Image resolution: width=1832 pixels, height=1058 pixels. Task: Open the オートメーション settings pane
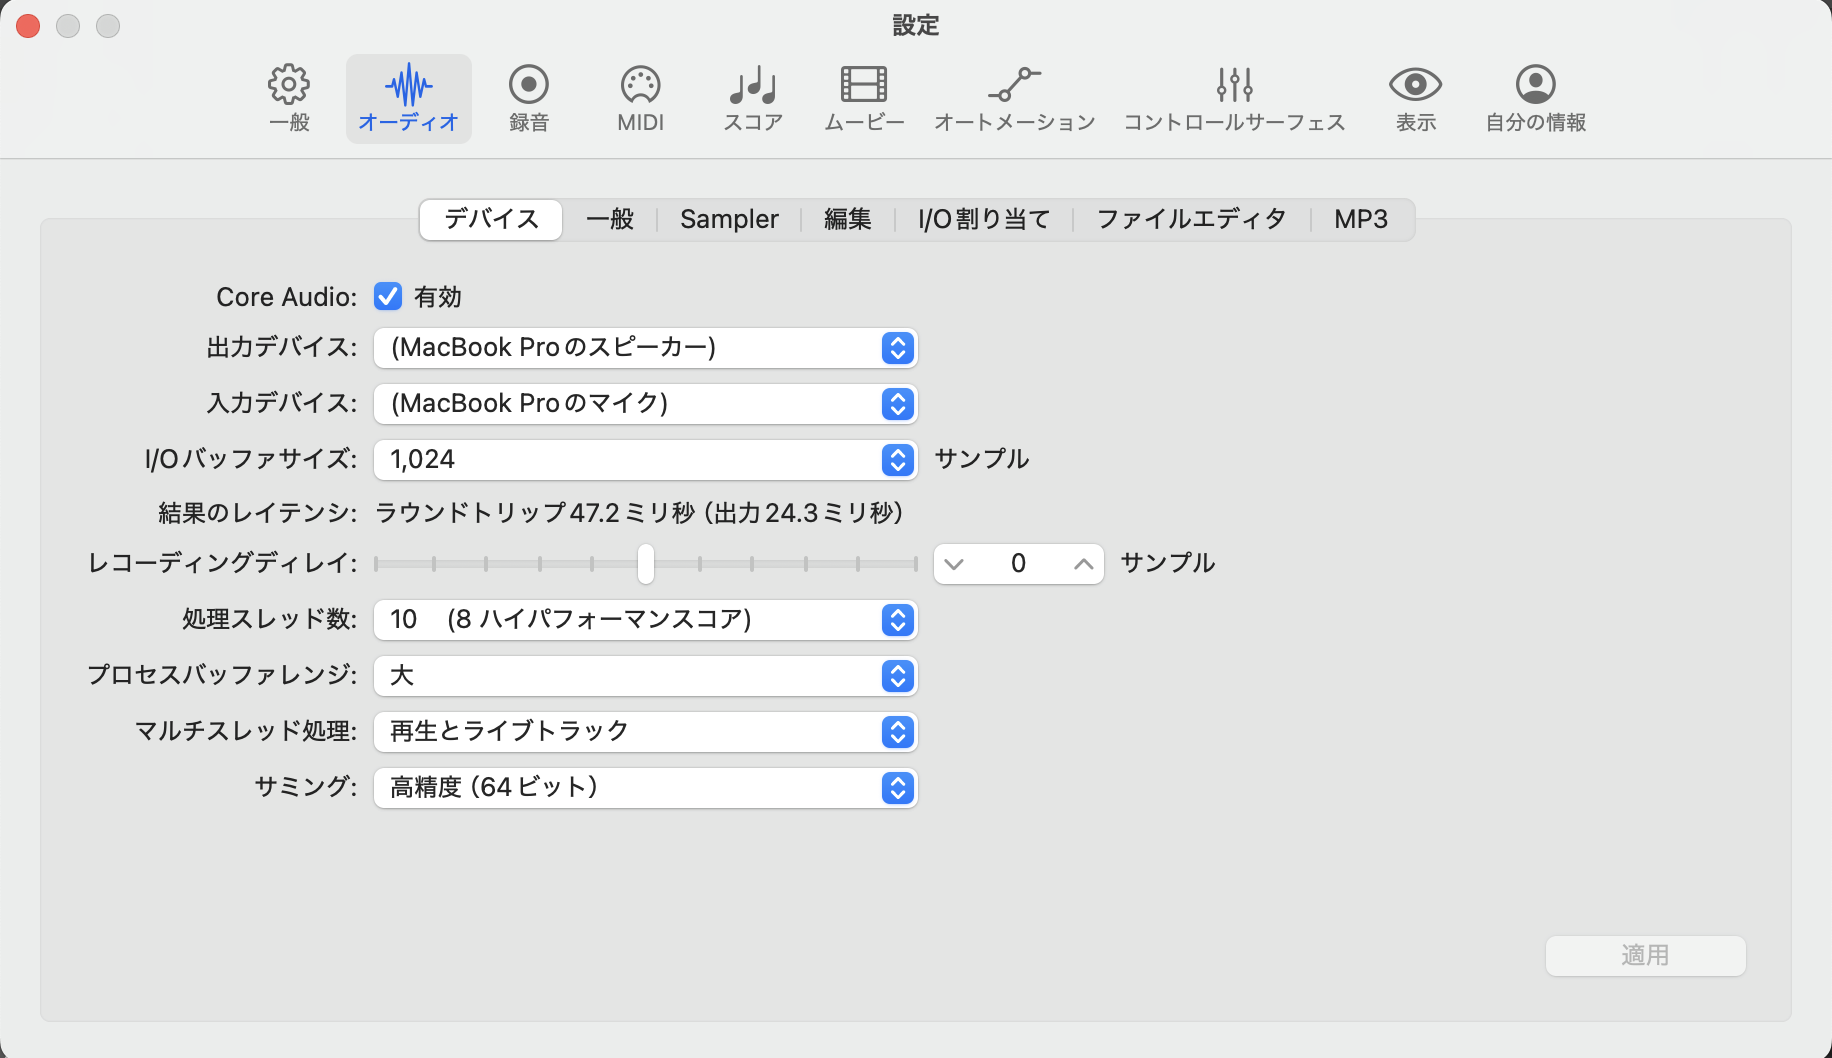tap(1015, 98)
